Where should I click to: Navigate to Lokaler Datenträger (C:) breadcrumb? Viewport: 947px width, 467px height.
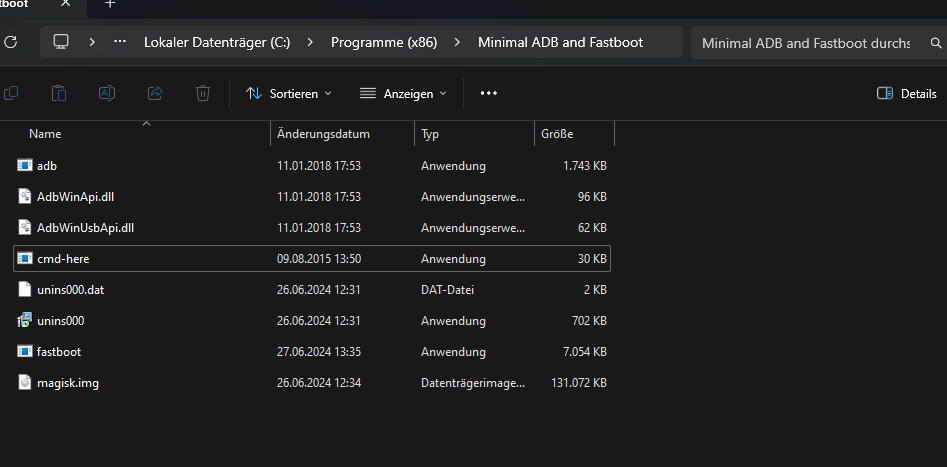click(217, 43)
